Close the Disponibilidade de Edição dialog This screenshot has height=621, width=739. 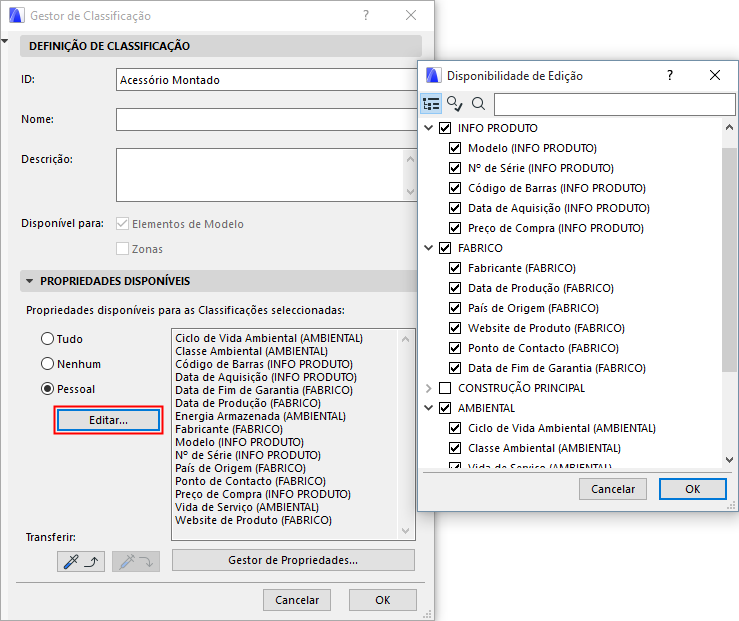pos(714,75)
